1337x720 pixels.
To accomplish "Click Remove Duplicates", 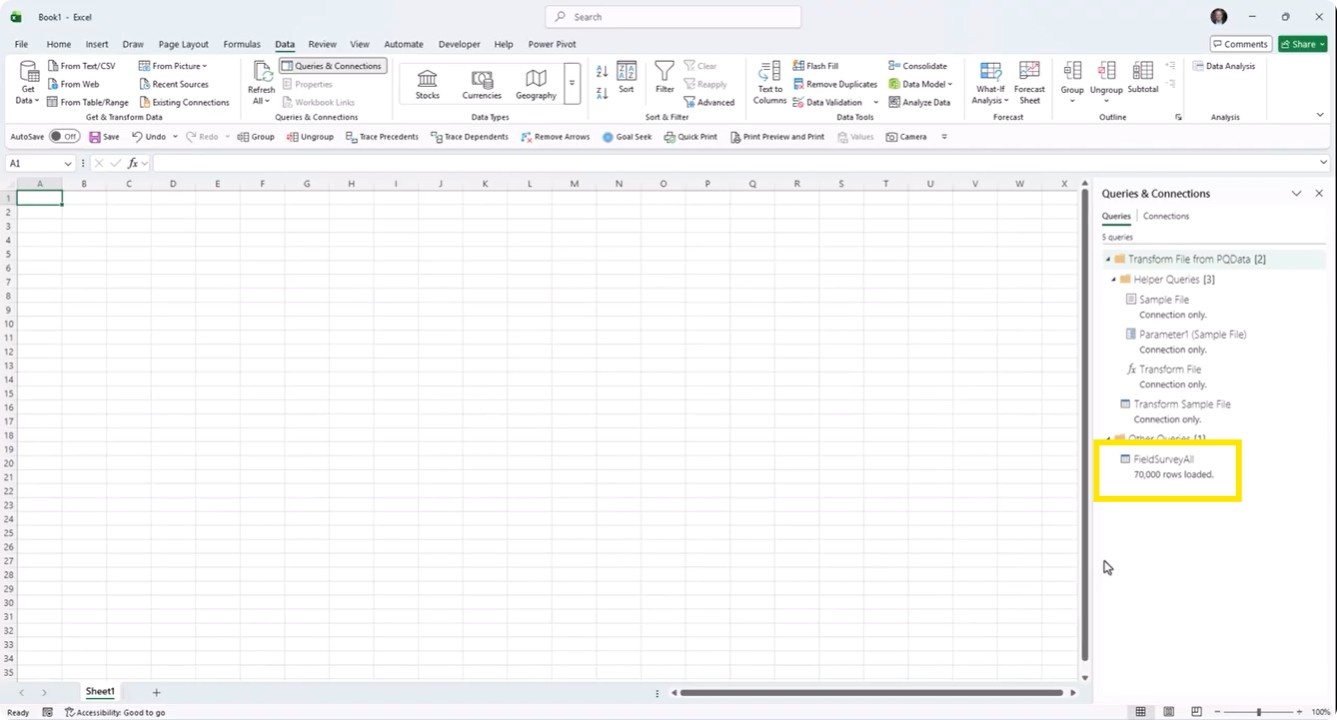I will pyautogui.click(x=835, y=84).
